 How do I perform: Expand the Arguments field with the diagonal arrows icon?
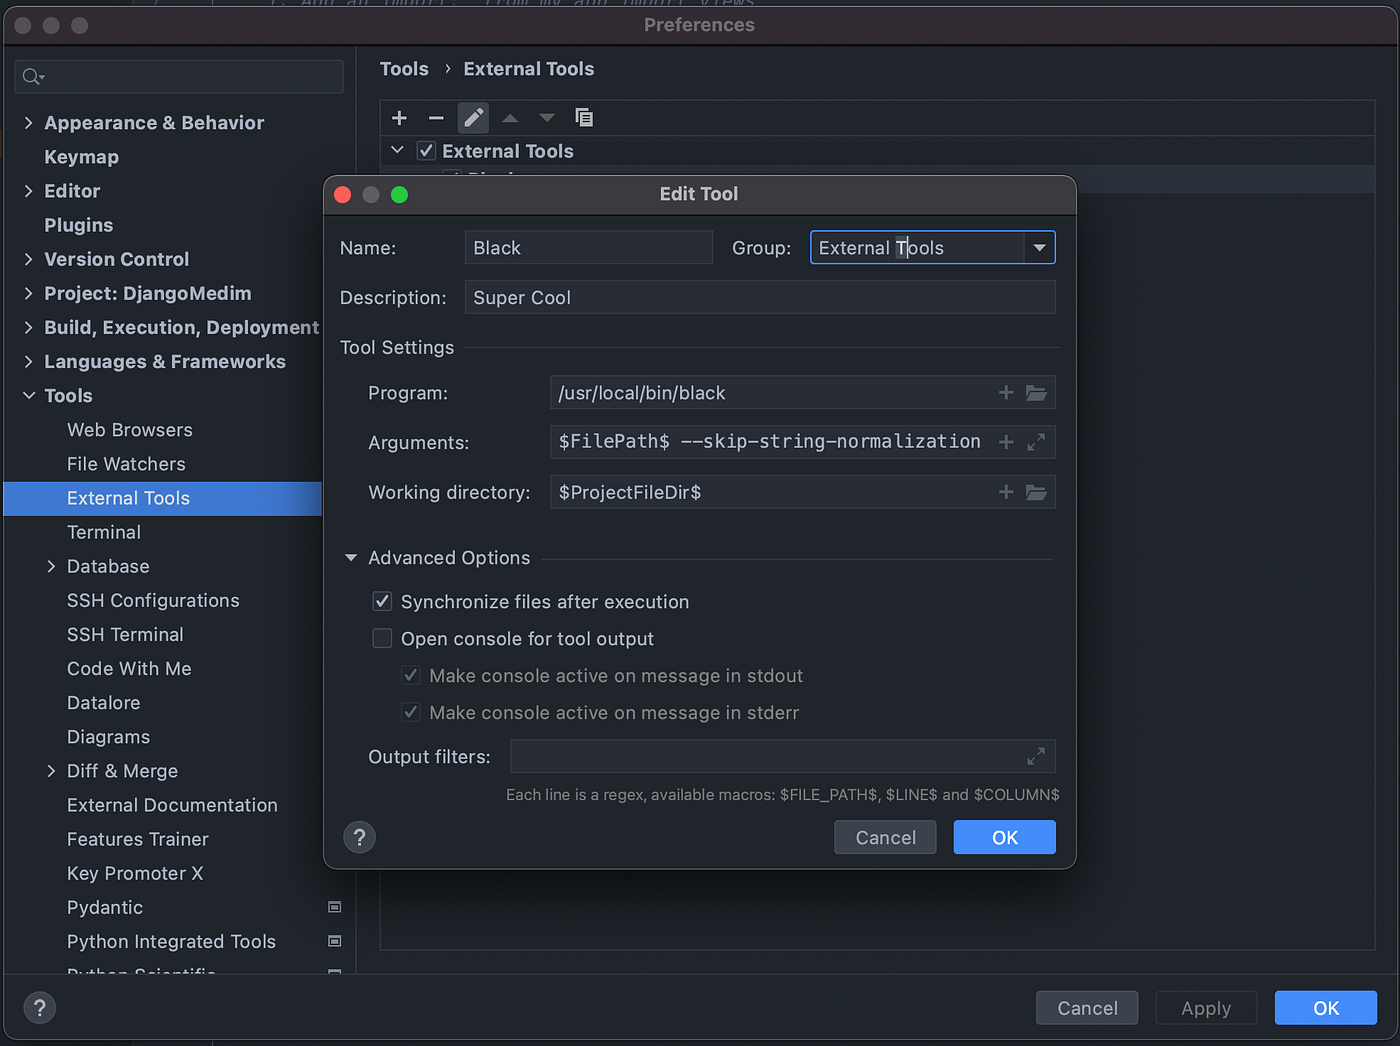[x=1036, y=441]
